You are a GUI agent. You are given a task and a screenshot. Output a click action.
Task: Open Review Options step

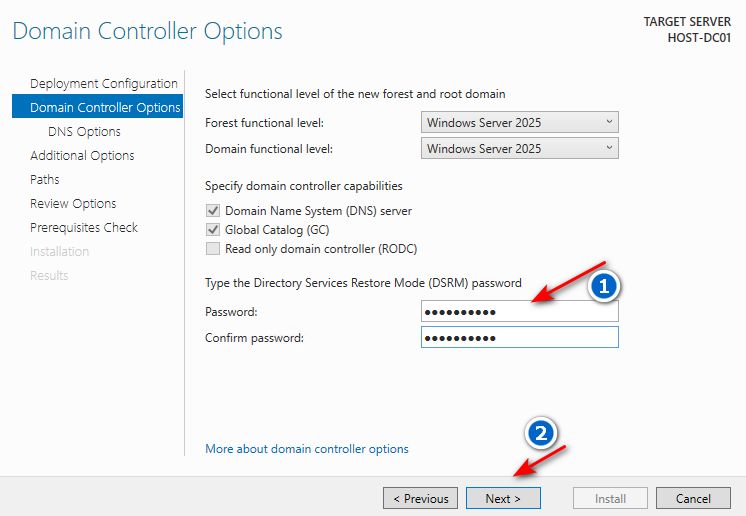click(73, 203)
